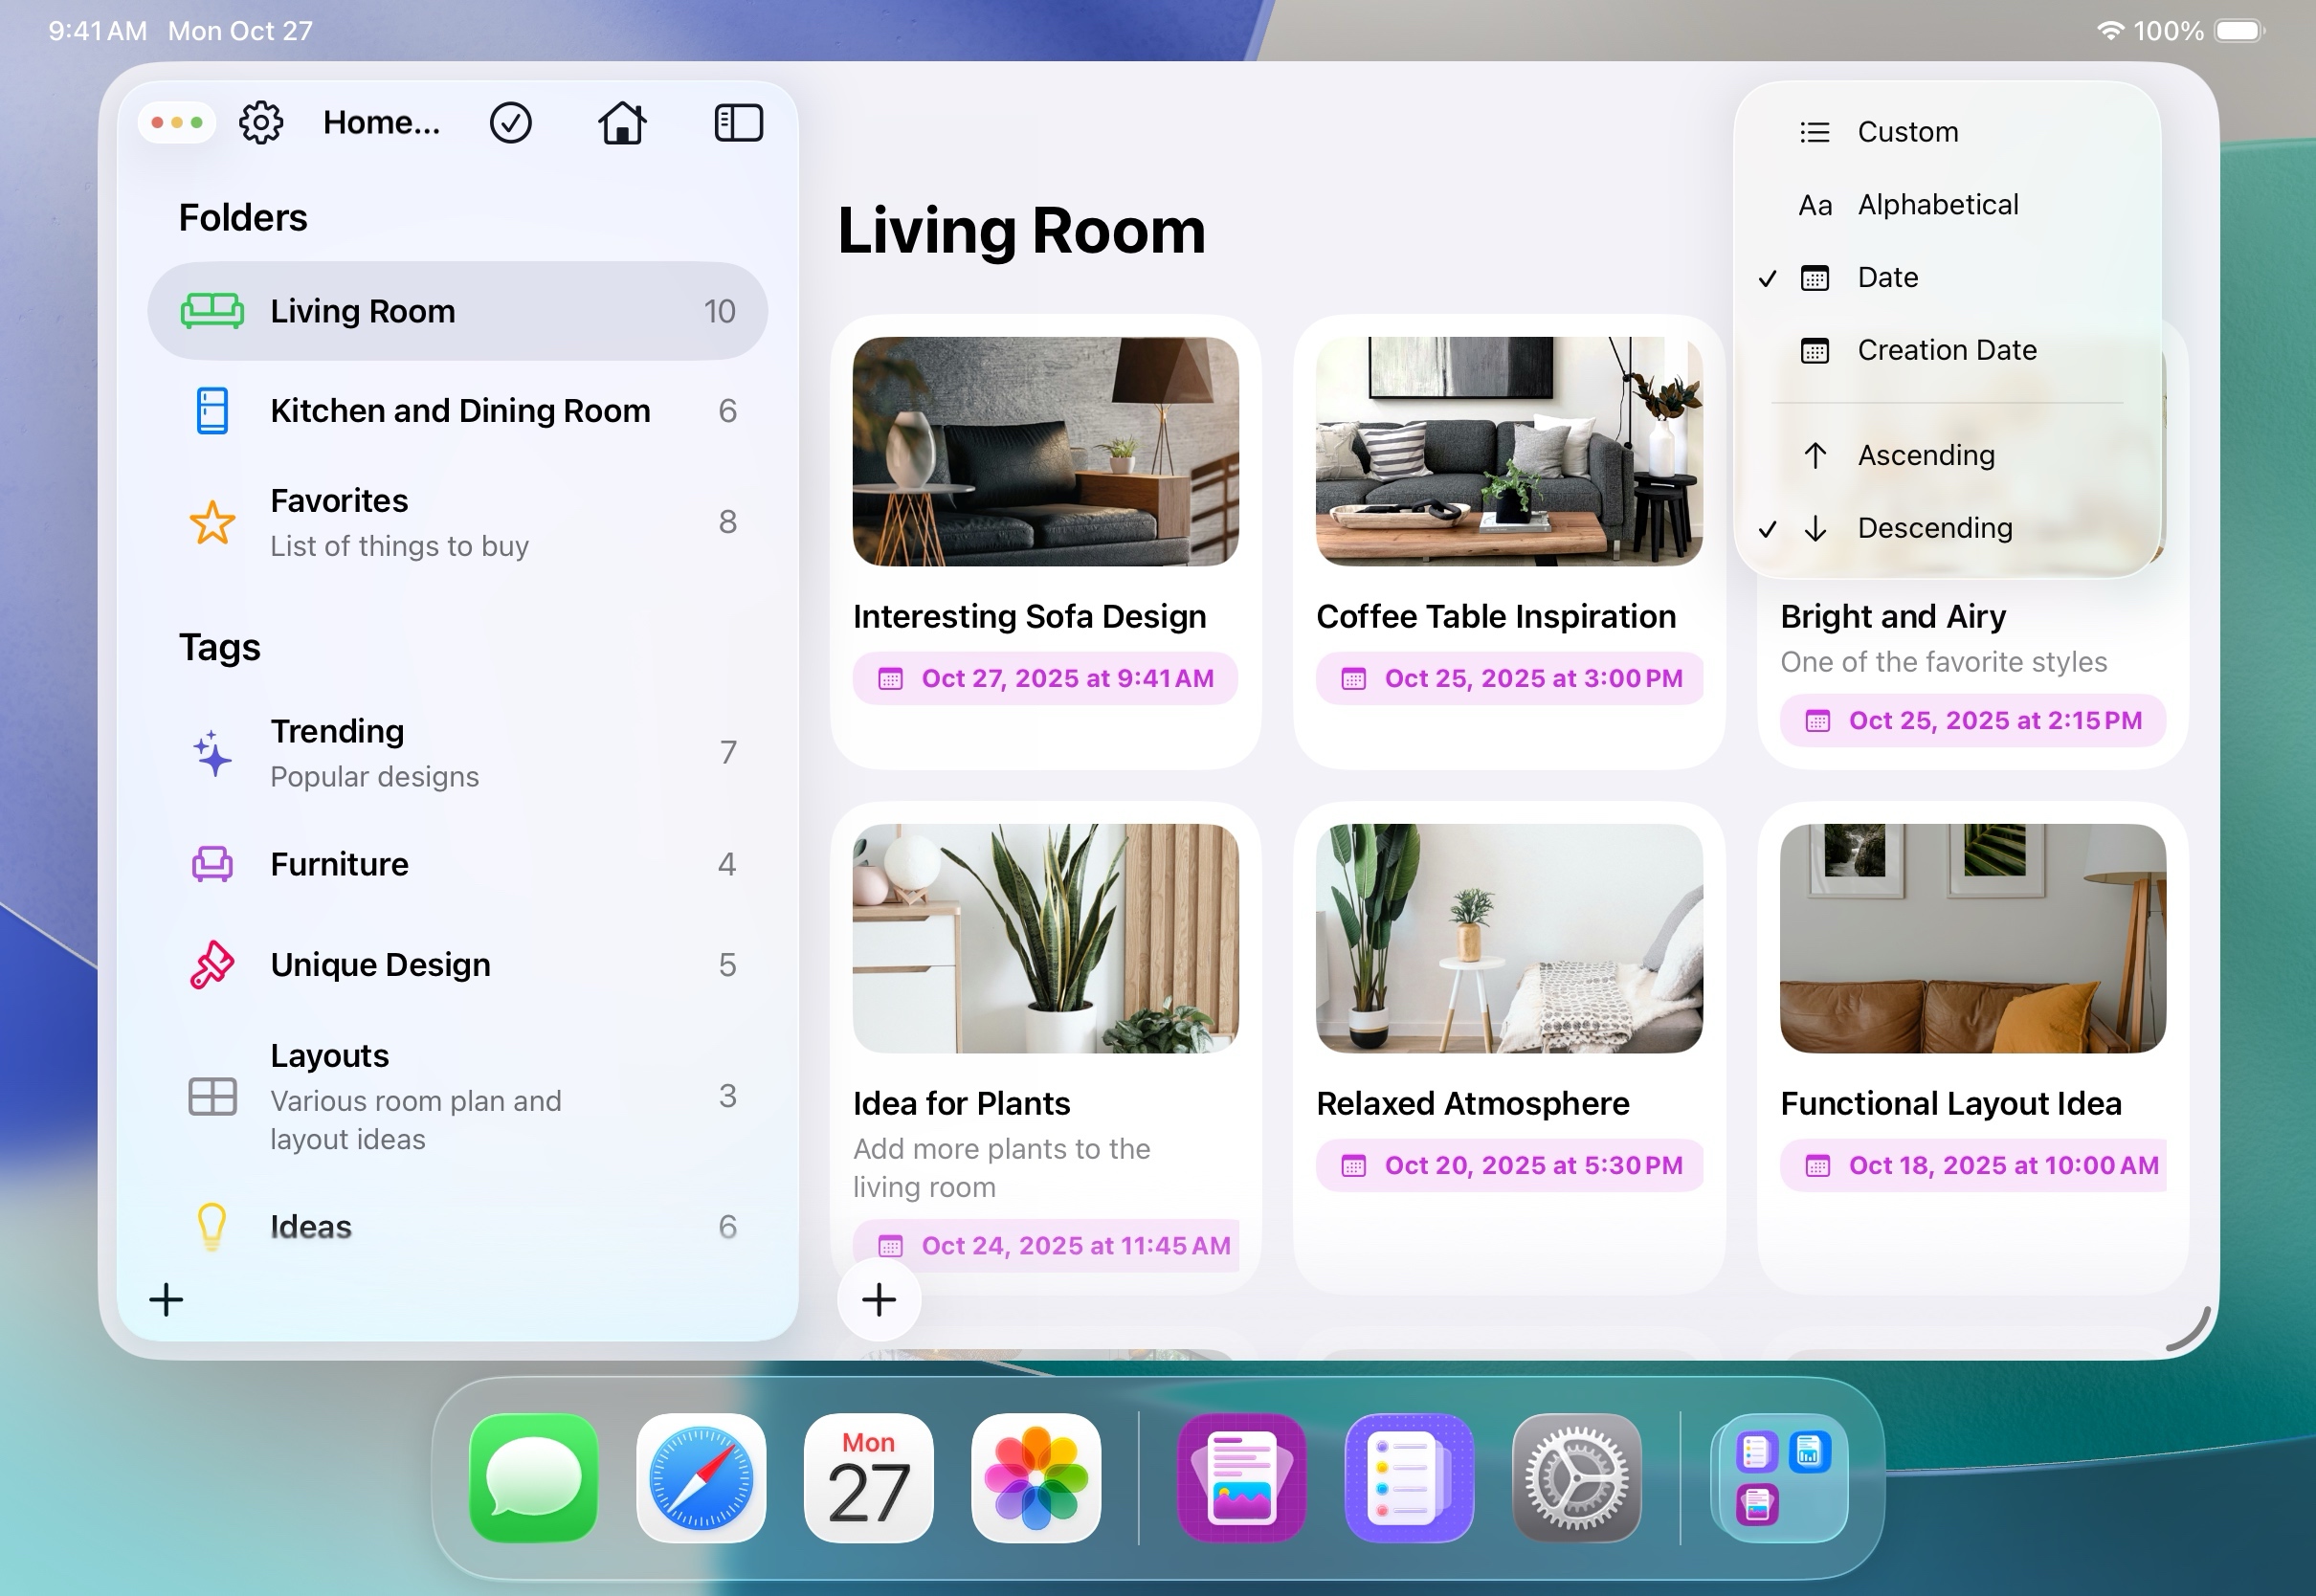Viewport: 2316px width, 1596px height.
Task: Open the Settings app in dock
Action: point(1576,1478)
